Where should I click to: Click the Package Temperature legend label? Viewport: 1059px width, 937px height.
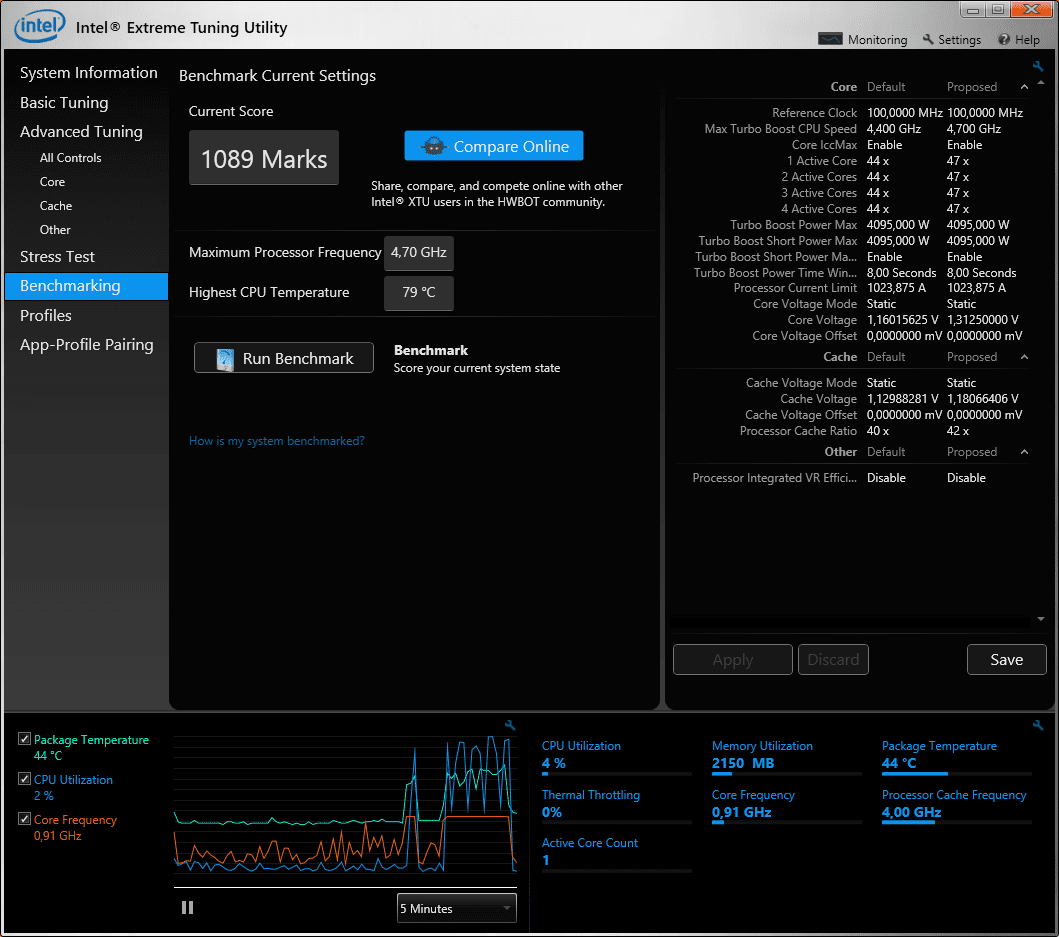point(91,740)
